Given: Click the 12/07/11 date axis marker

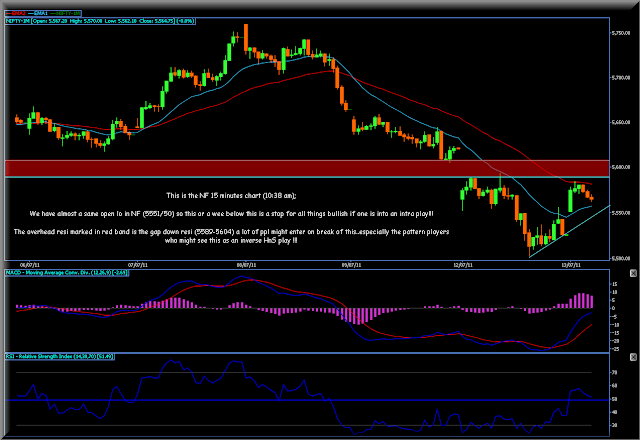Looking at the screenshot, I should (463, 265).
